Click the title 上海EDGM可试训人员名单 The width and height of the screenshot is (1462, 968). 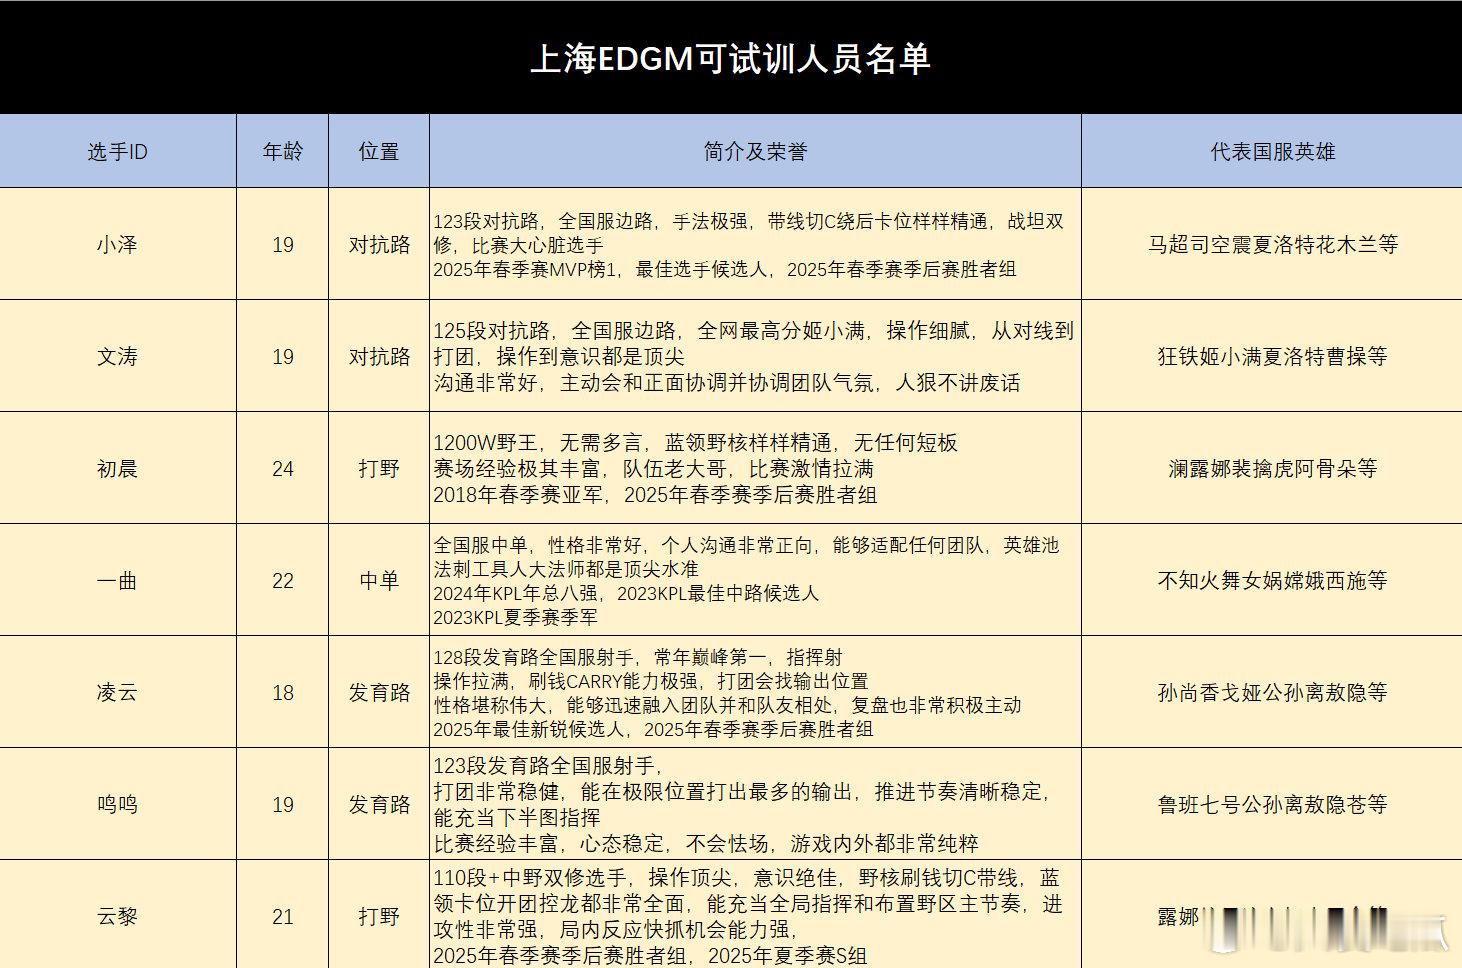click(x=730, y=58)
